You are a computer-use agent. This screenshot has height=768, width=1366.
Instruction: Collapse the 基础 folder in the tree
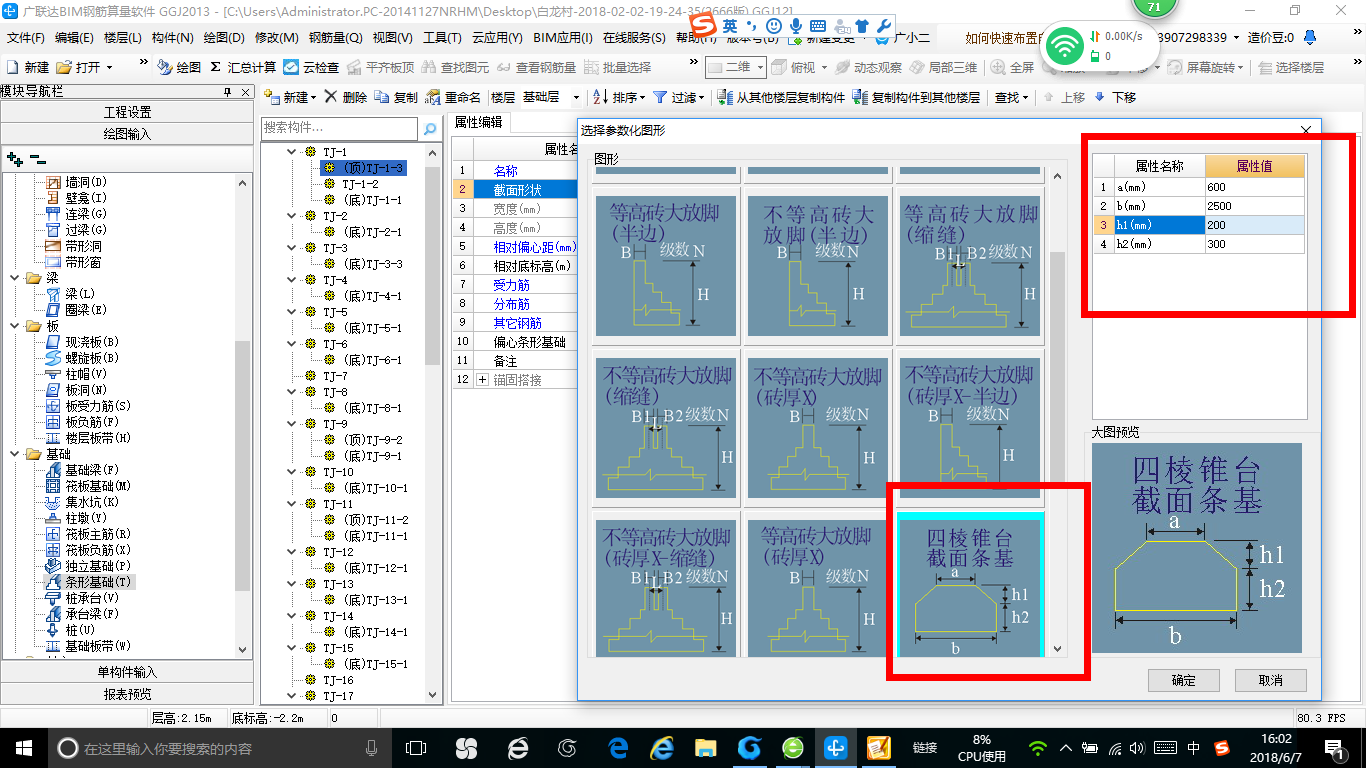coord(14,454)
